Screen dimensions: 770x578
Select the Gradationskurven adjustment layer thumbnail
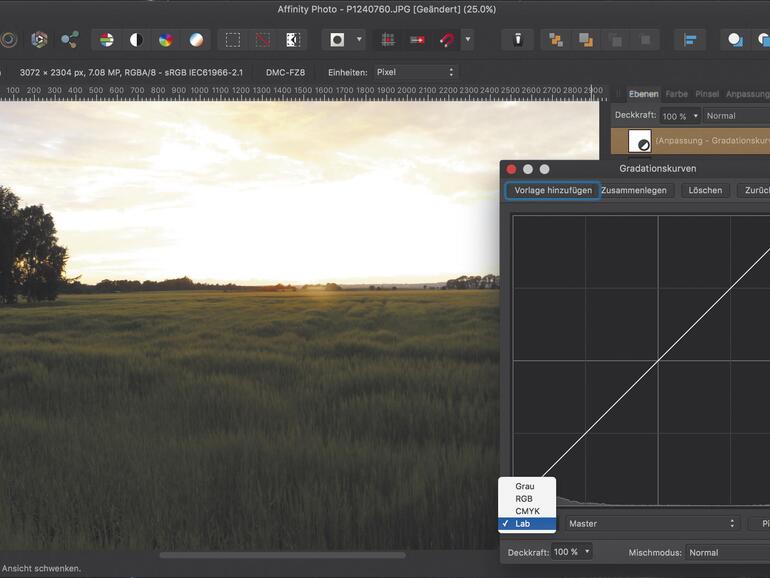(x=639, y=141)
